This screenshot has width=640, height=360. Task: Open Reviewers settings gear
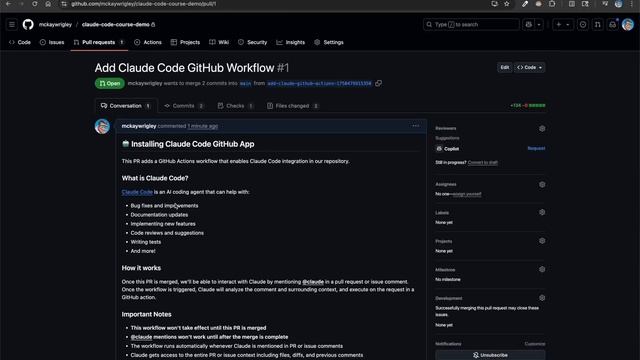point(542,129)
